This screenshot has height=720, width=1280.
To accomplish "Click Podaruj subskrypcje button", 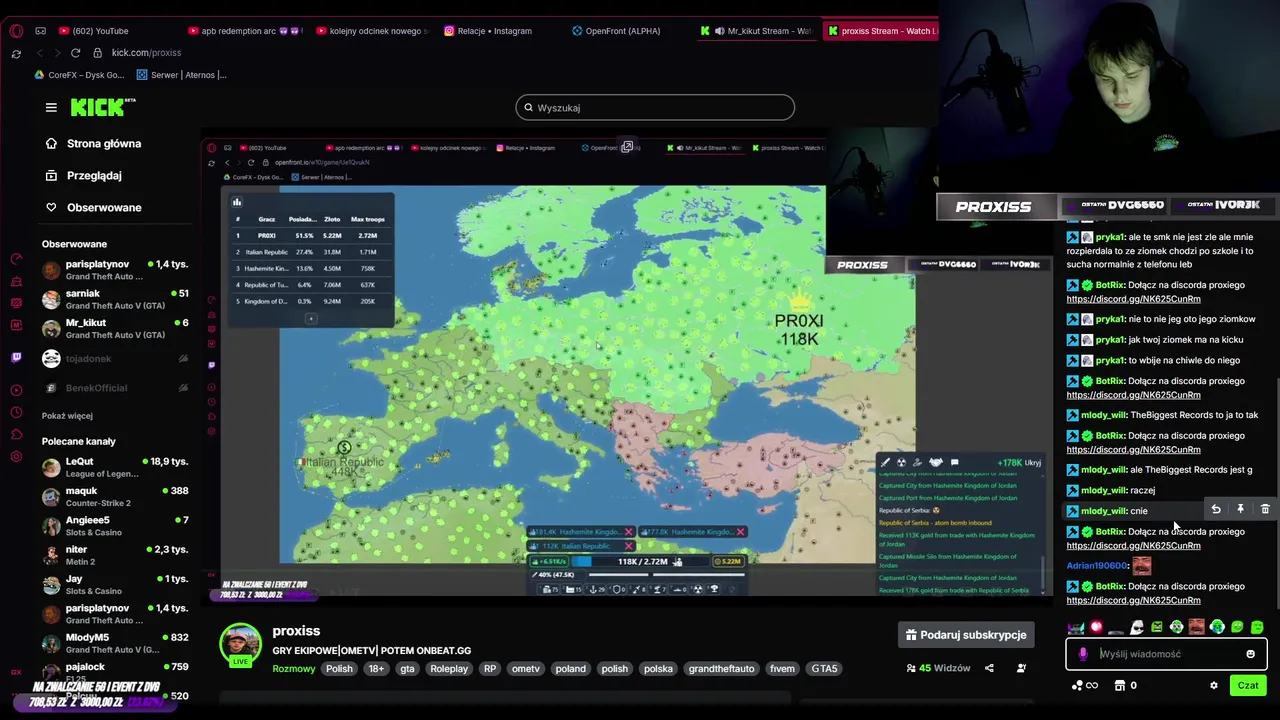I will (x=966, y=635).
